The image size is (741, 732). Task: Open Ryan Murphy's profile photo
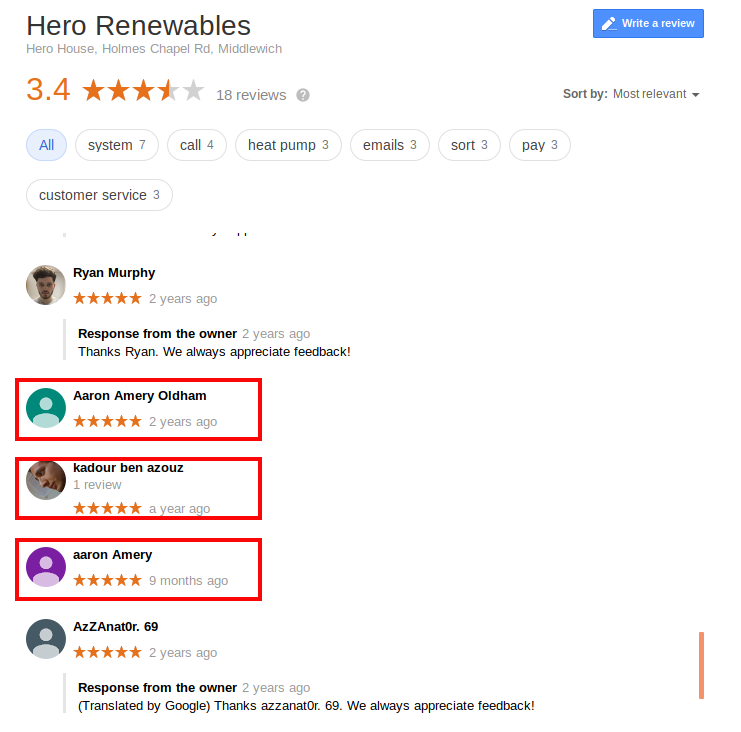[x=46, y=285]
